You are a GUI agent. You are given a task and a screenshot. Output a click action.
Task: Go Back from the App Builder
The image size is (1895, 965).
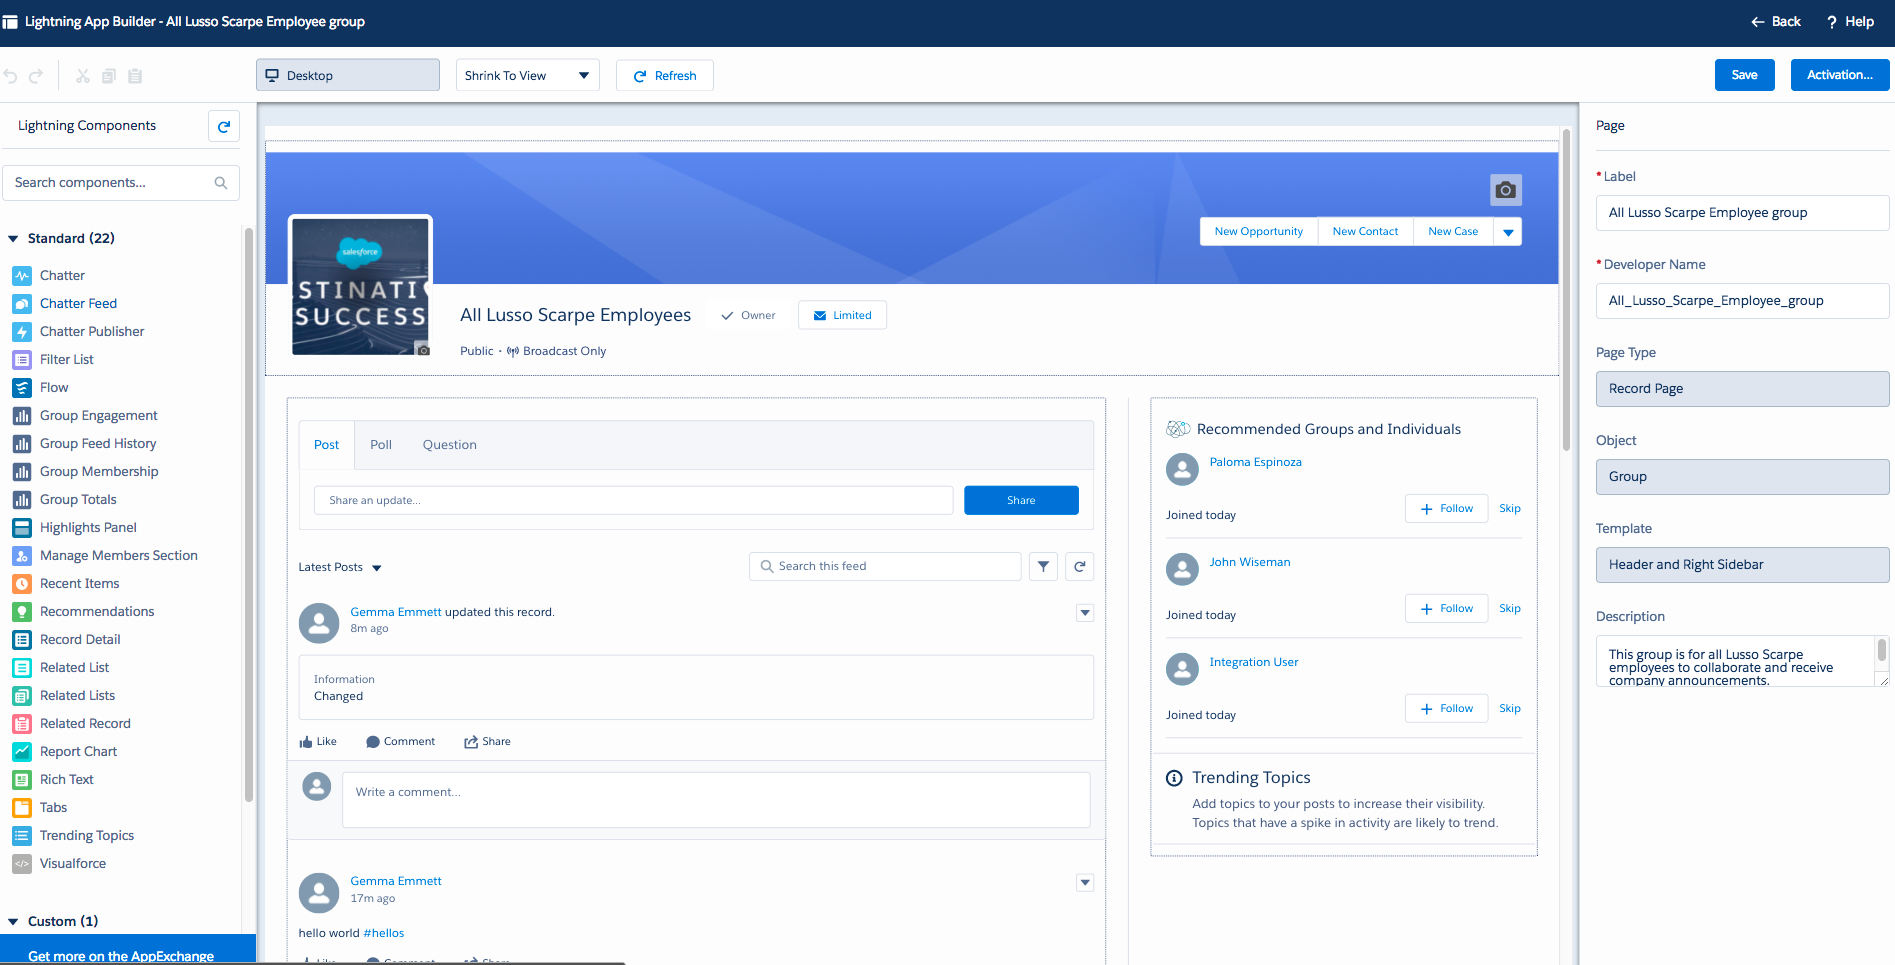[x=1775, y=22]
